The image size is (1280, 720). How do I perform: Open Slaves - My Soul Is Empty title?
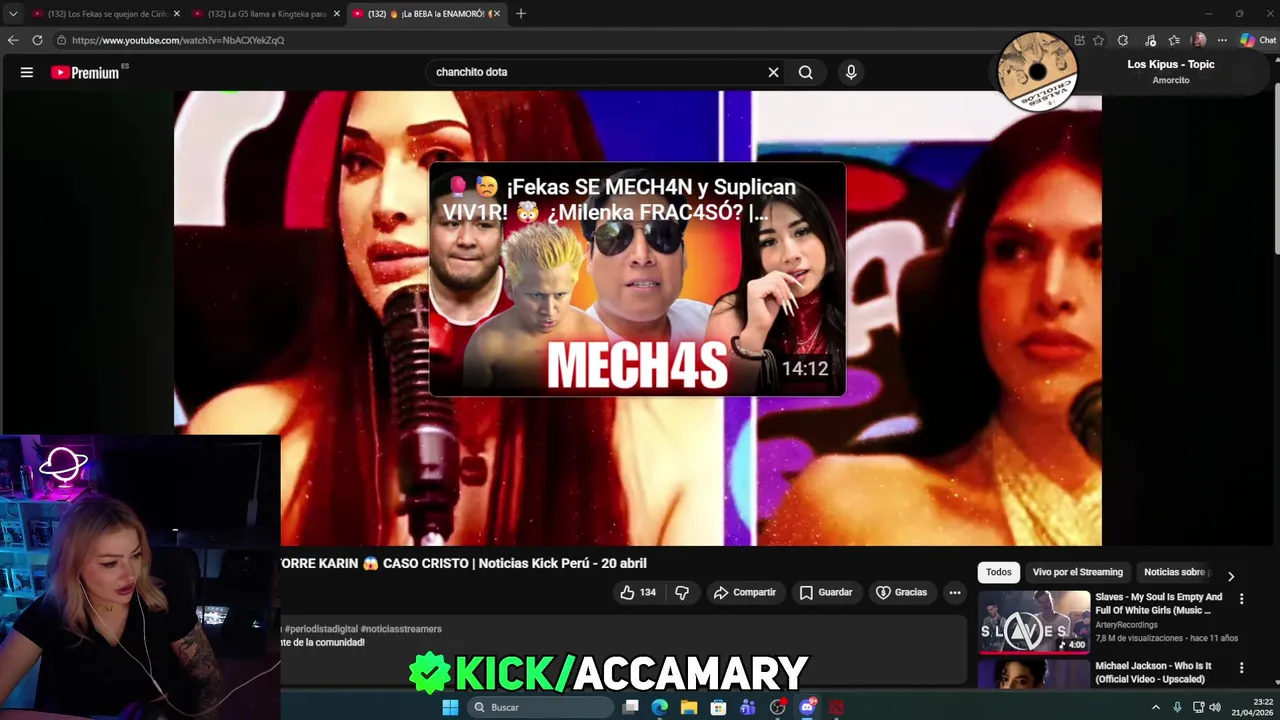pyautogui.click(x=1158, y=603)
